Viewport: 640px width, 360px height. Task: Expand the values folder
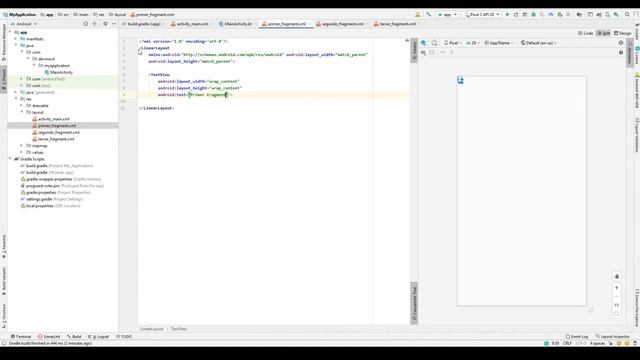pyautogui.click(x=22, y=152)
